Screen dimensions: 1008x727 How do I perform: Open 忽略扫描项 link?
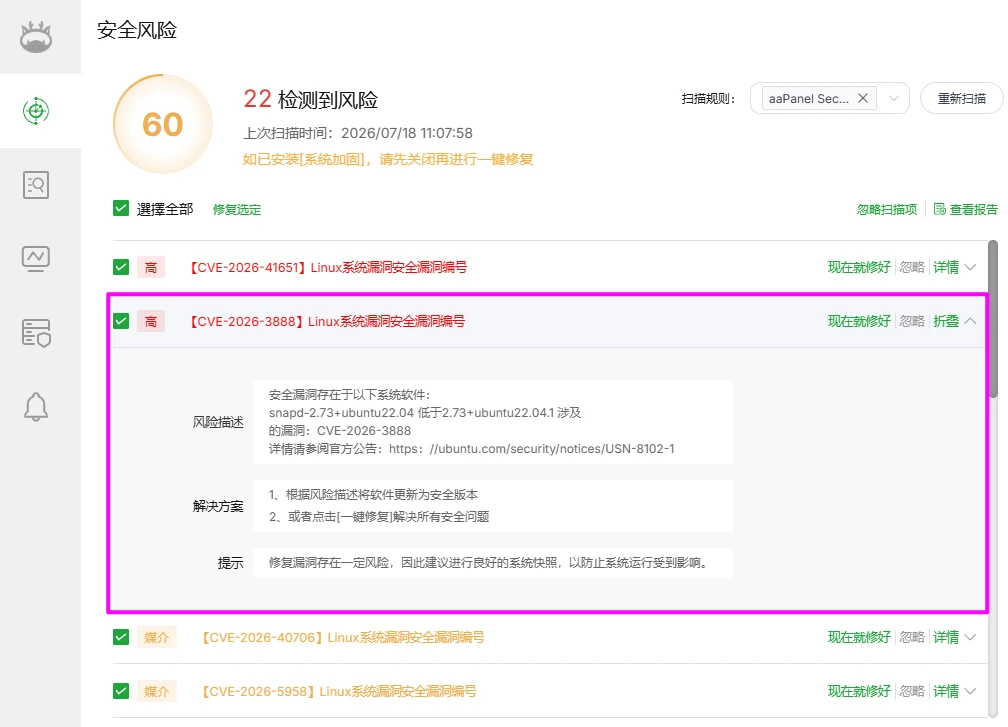tap(886, 210)
